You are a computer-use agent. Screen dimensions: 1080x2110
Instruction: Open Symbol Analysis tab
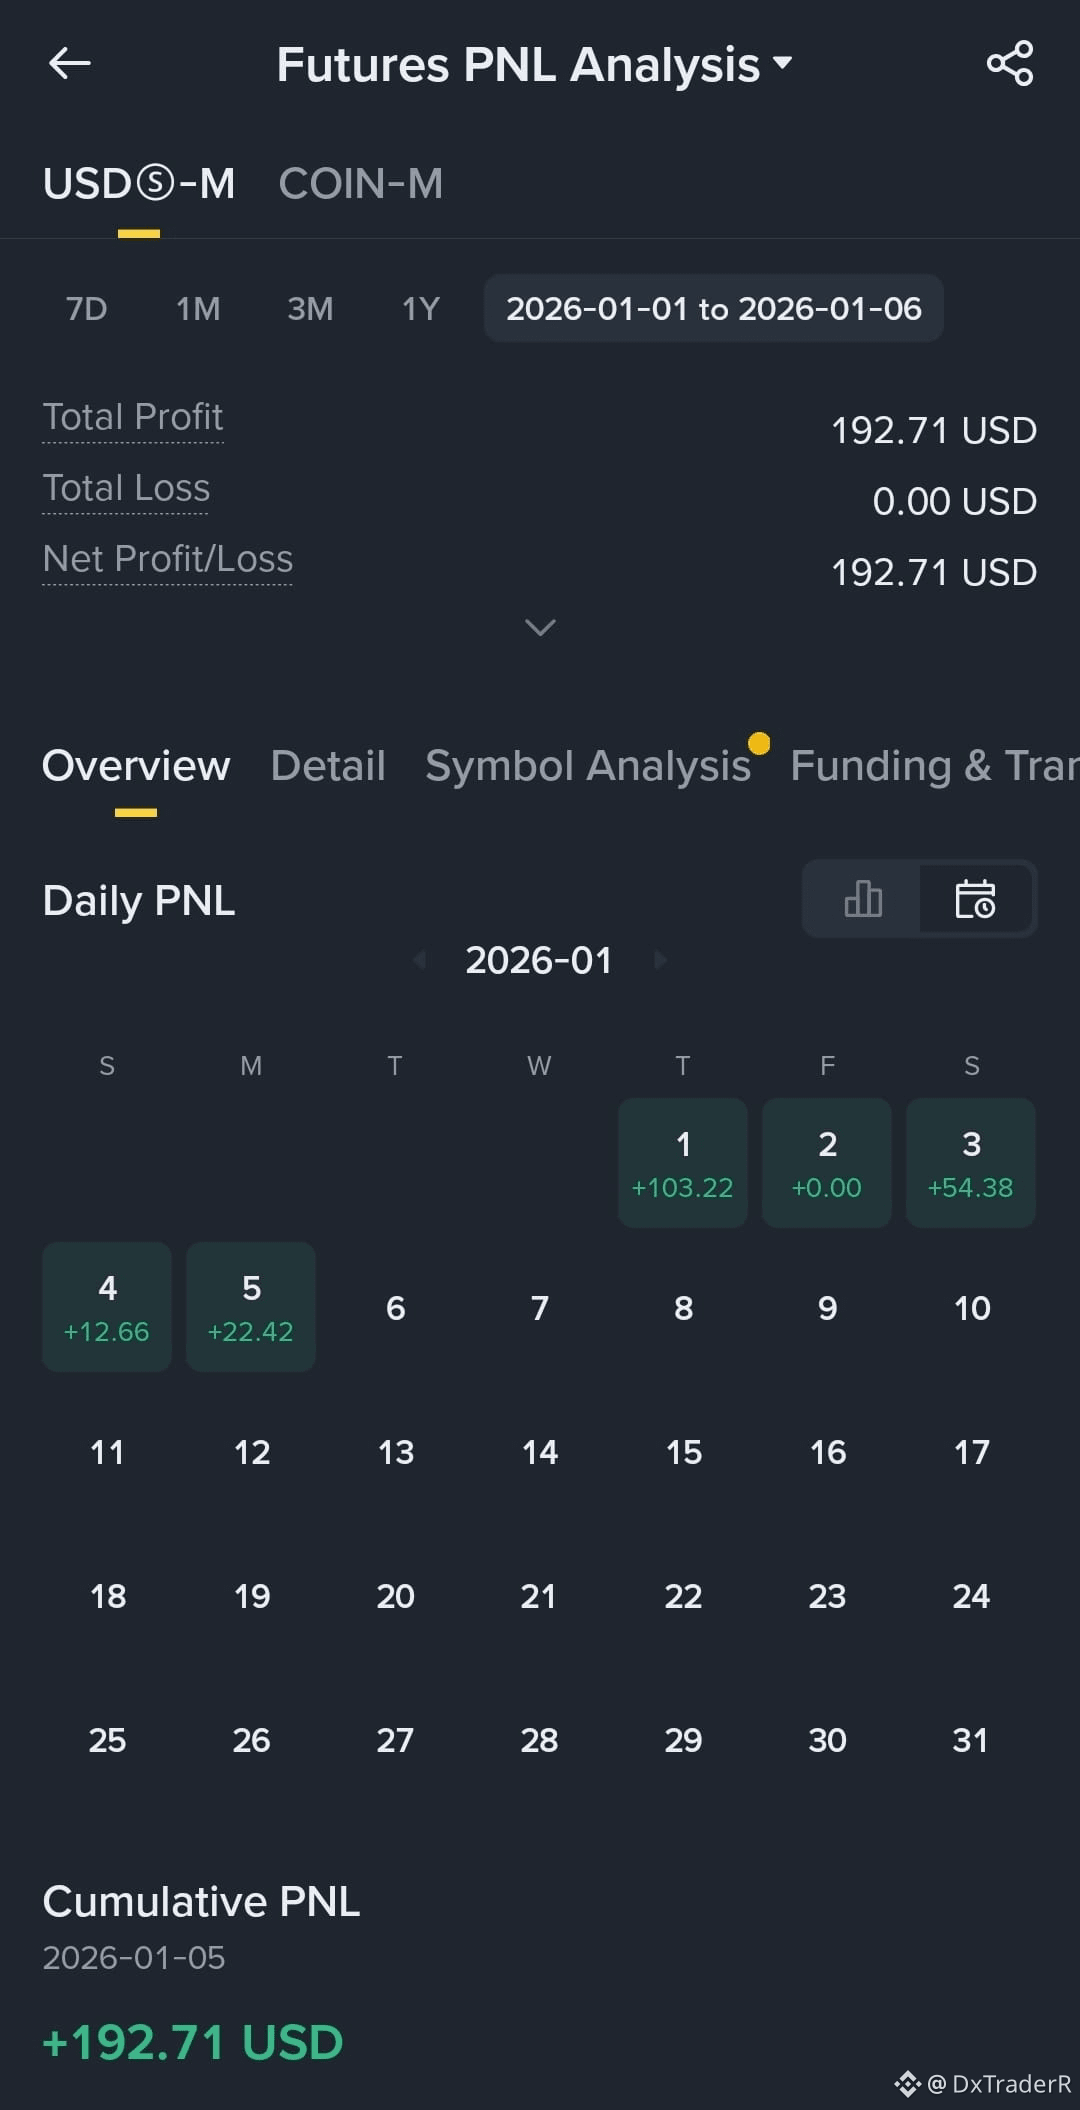coord(588,766)
